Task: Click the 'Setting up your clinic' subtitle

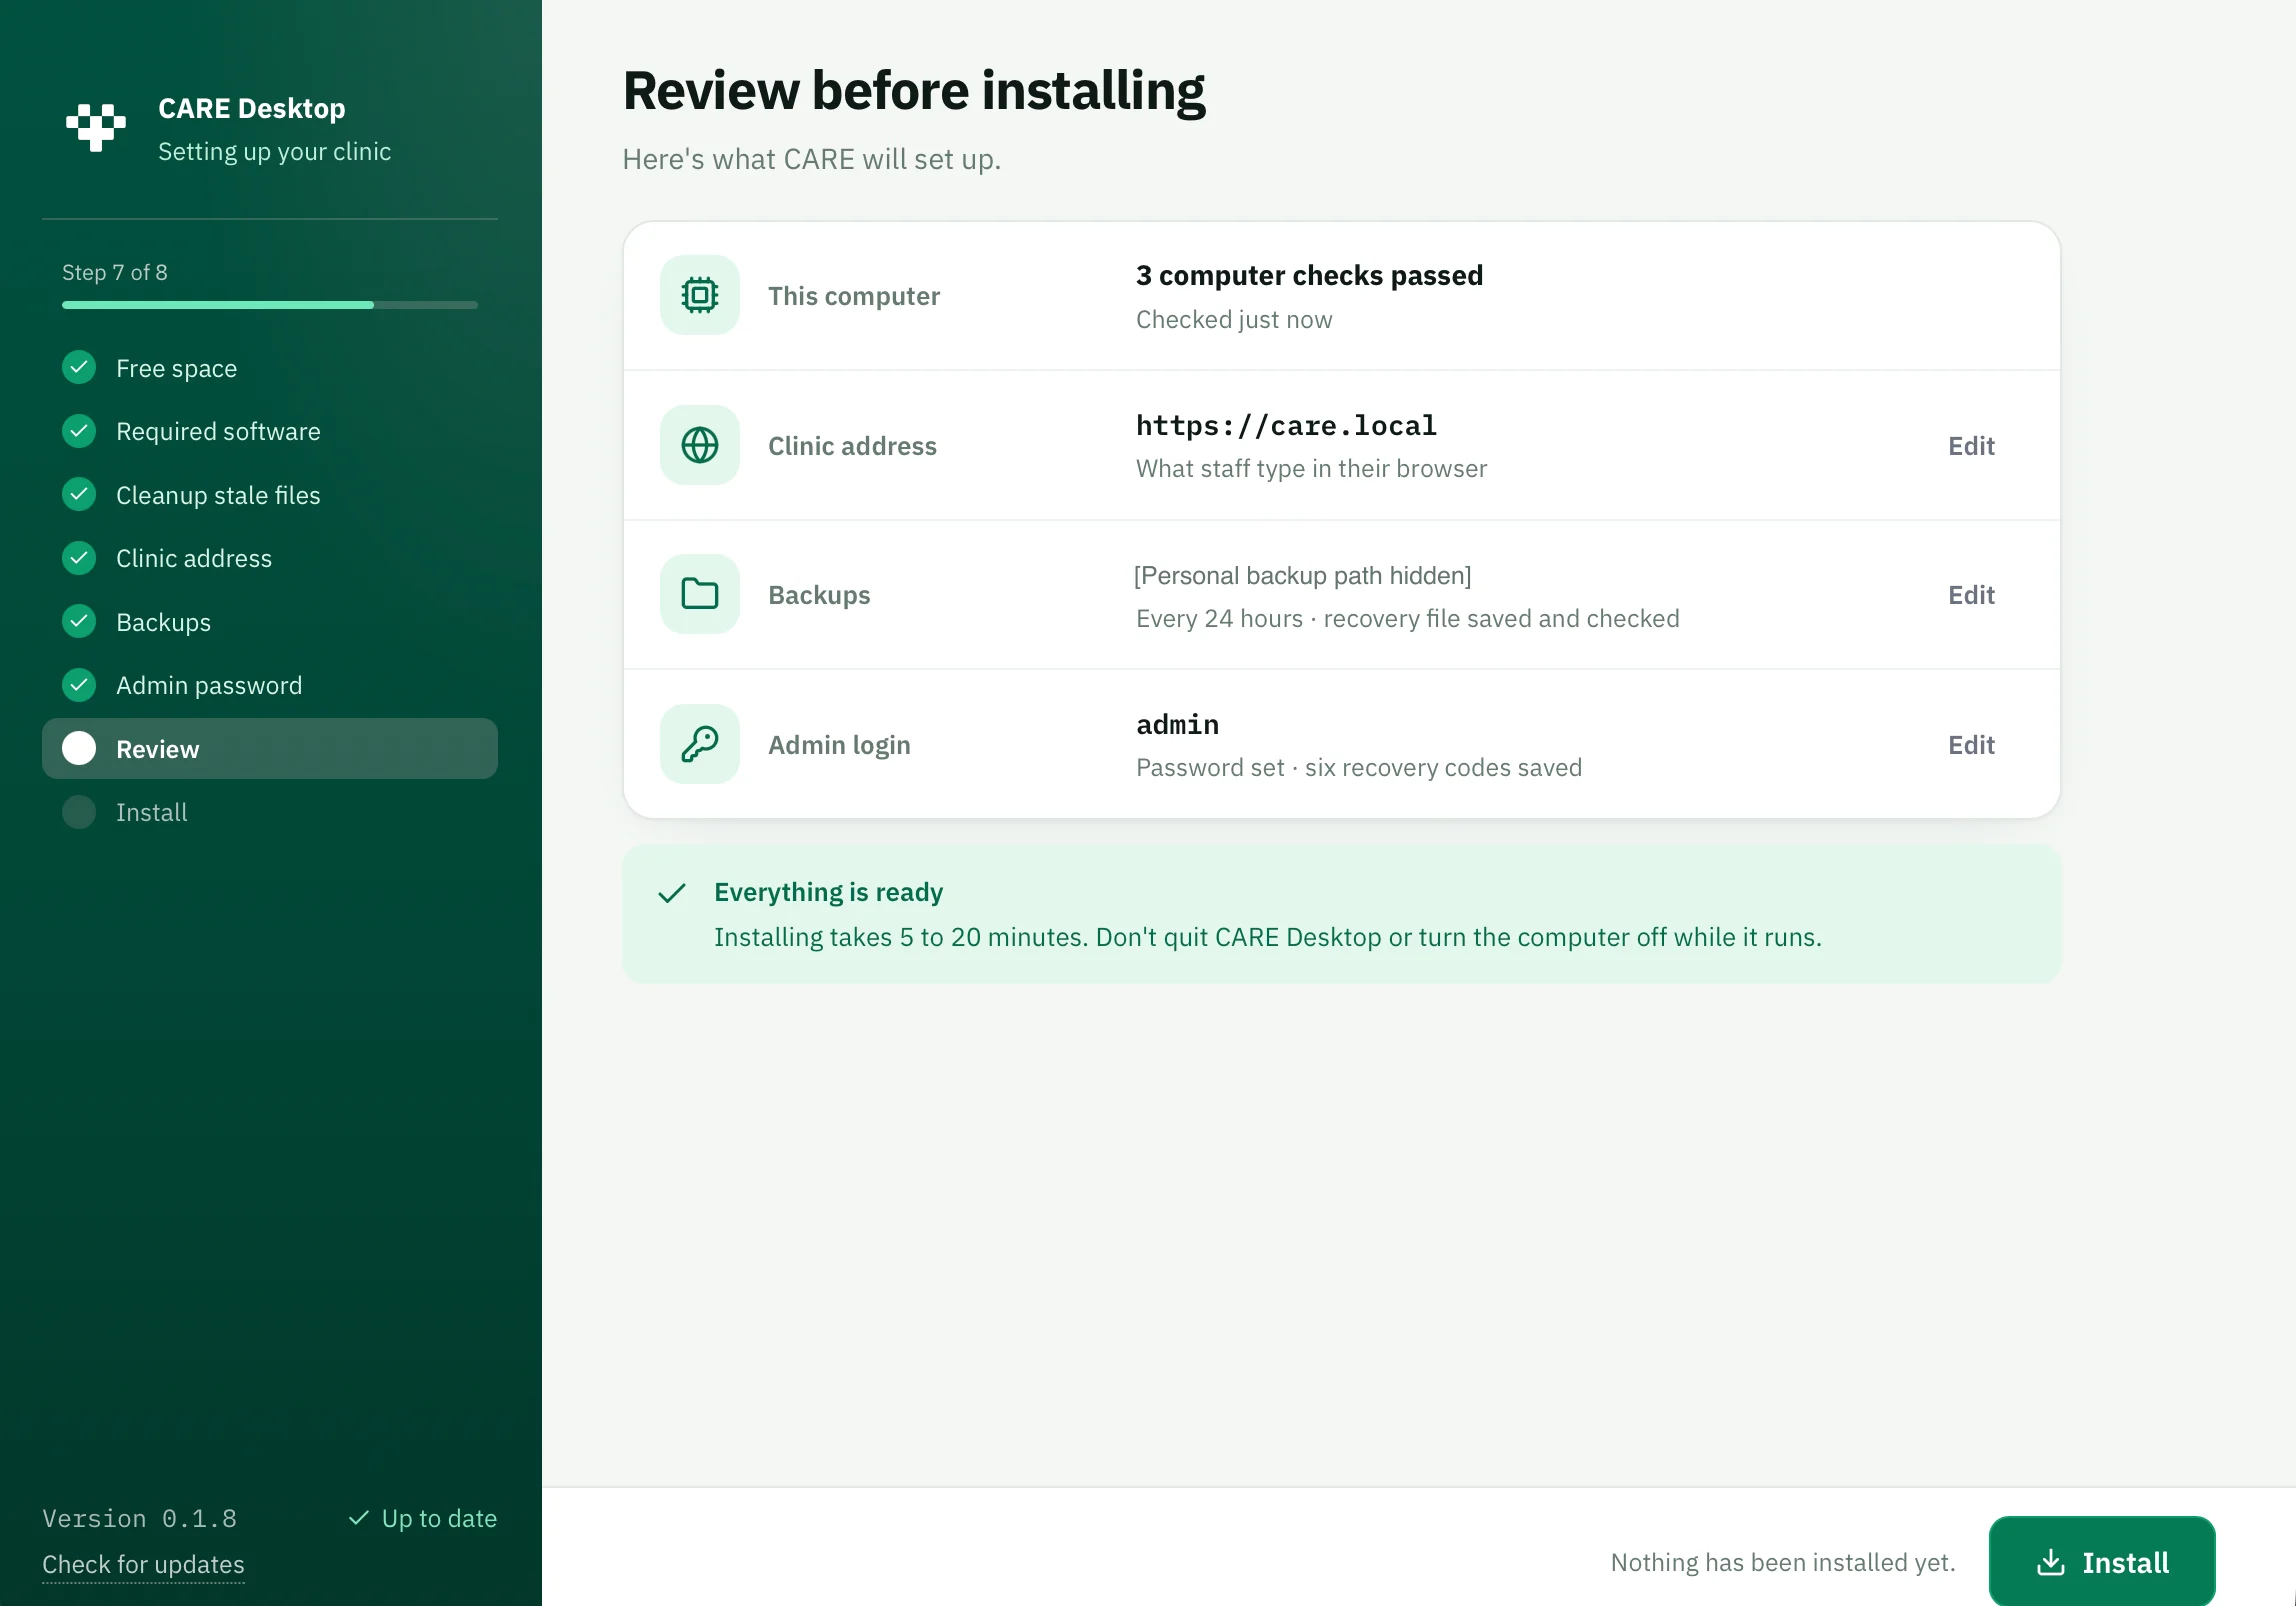Action: 274,151
